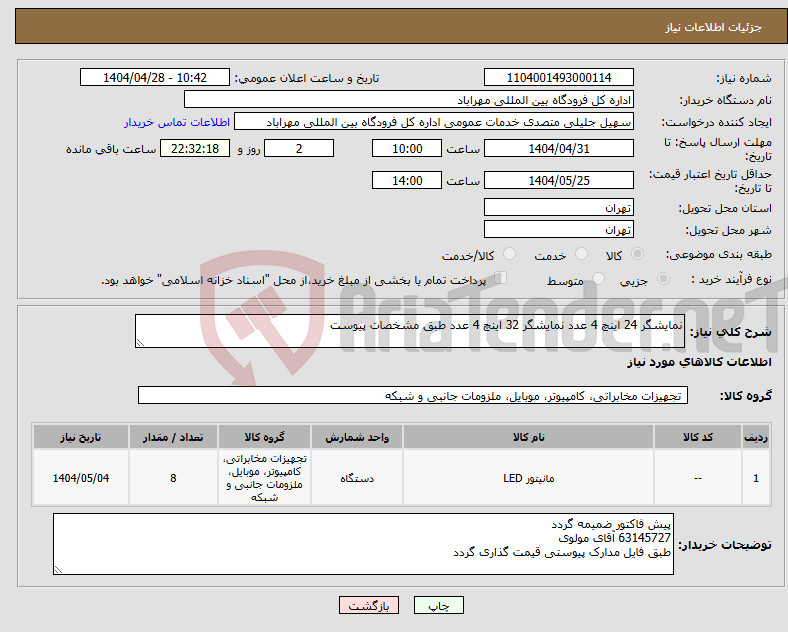Click the response deadline date 1404/04/31
The height and width of the screenshot is (632, 788).
pyautogui.click(x=558, y=149)
